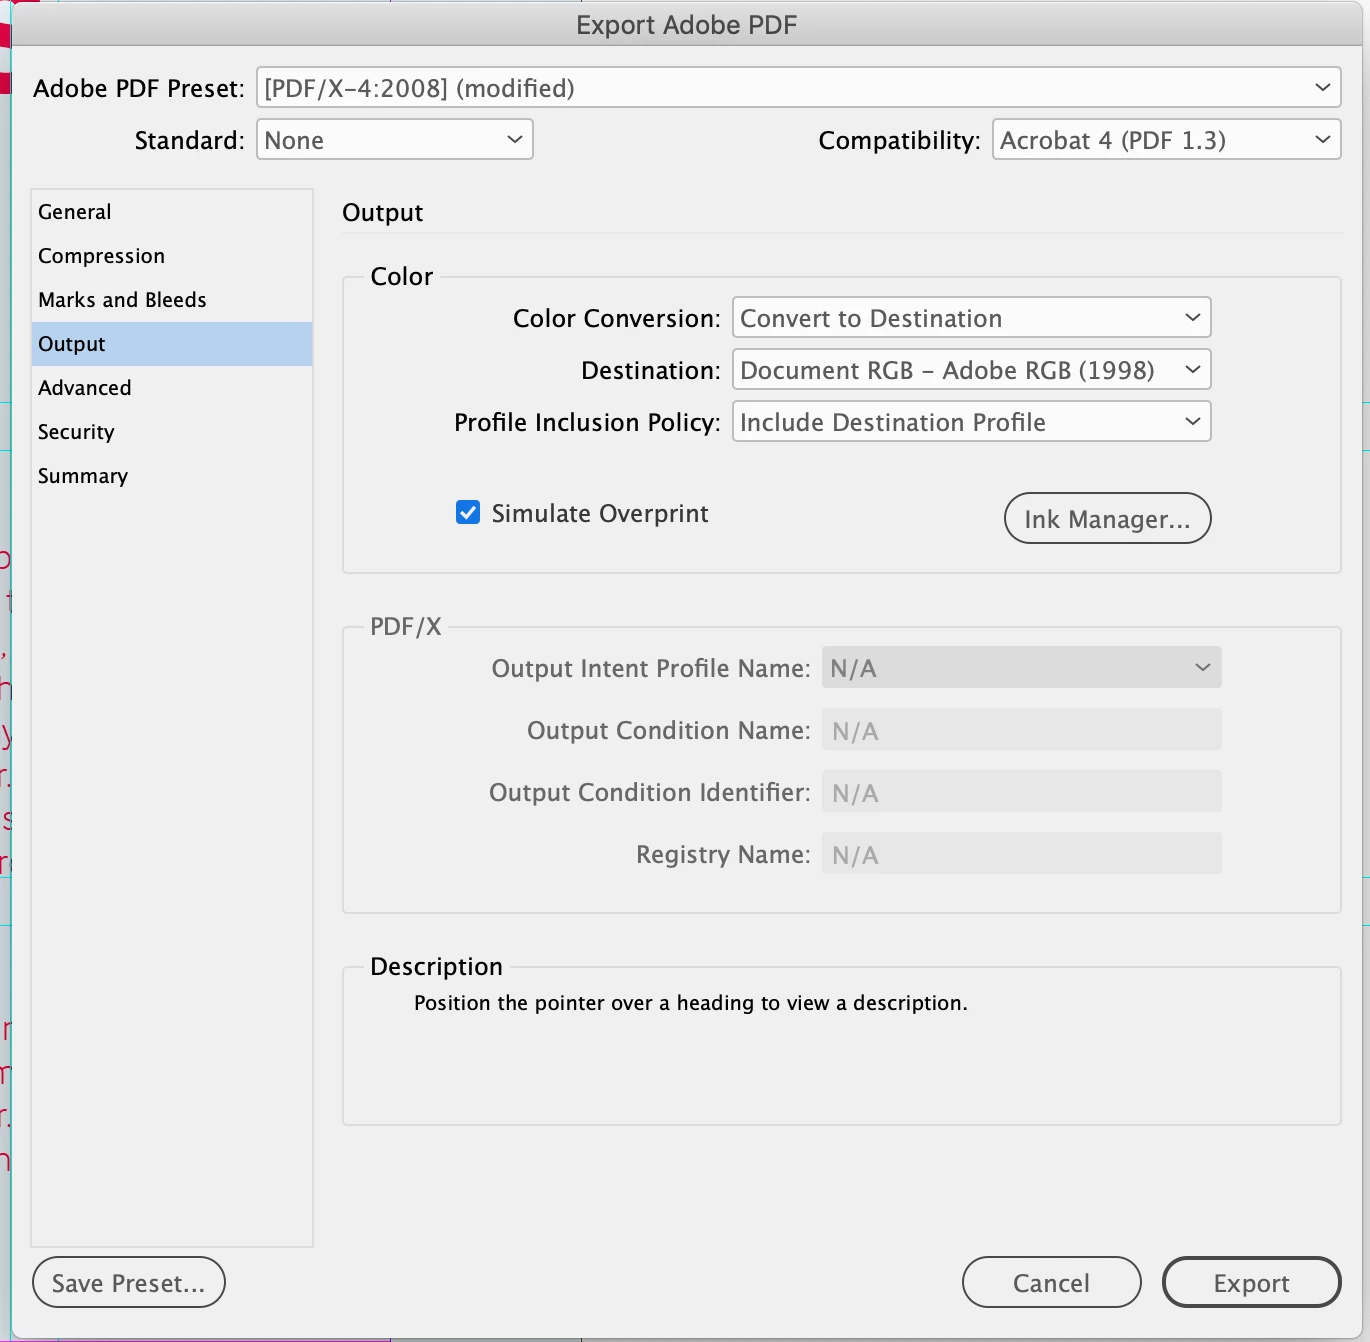Click the Export button
This screenshot has width=1370, height=1342.
pyautogui.click(x=1251, y=1282)
